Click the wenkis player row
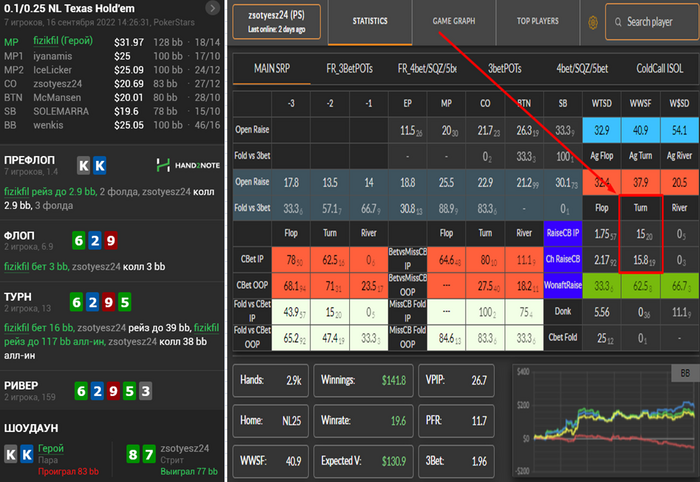Image resolution: width=700 pixels, height=482 pixels. 112,125
